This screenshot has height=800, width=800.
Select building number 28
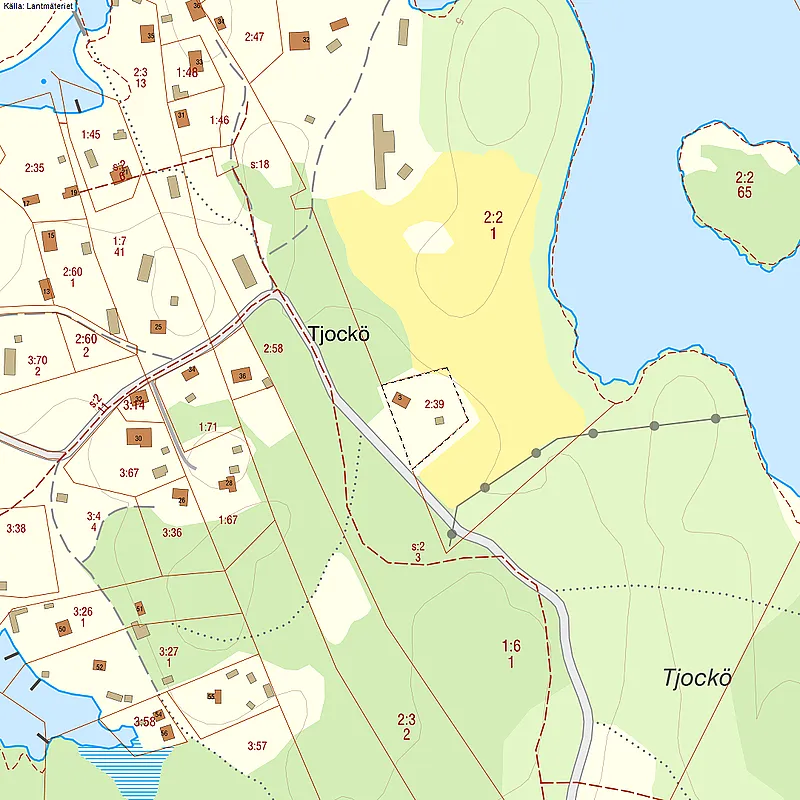228,484
